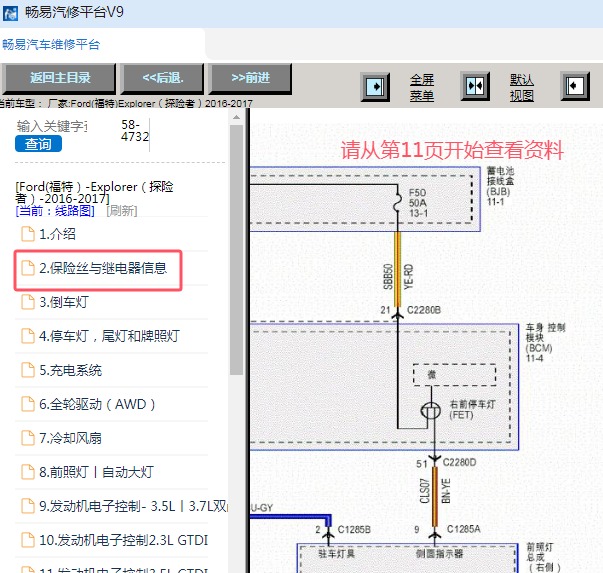Click the 当前：线路图 link
Screen dimensions: 603x573
tap(55, 211)
